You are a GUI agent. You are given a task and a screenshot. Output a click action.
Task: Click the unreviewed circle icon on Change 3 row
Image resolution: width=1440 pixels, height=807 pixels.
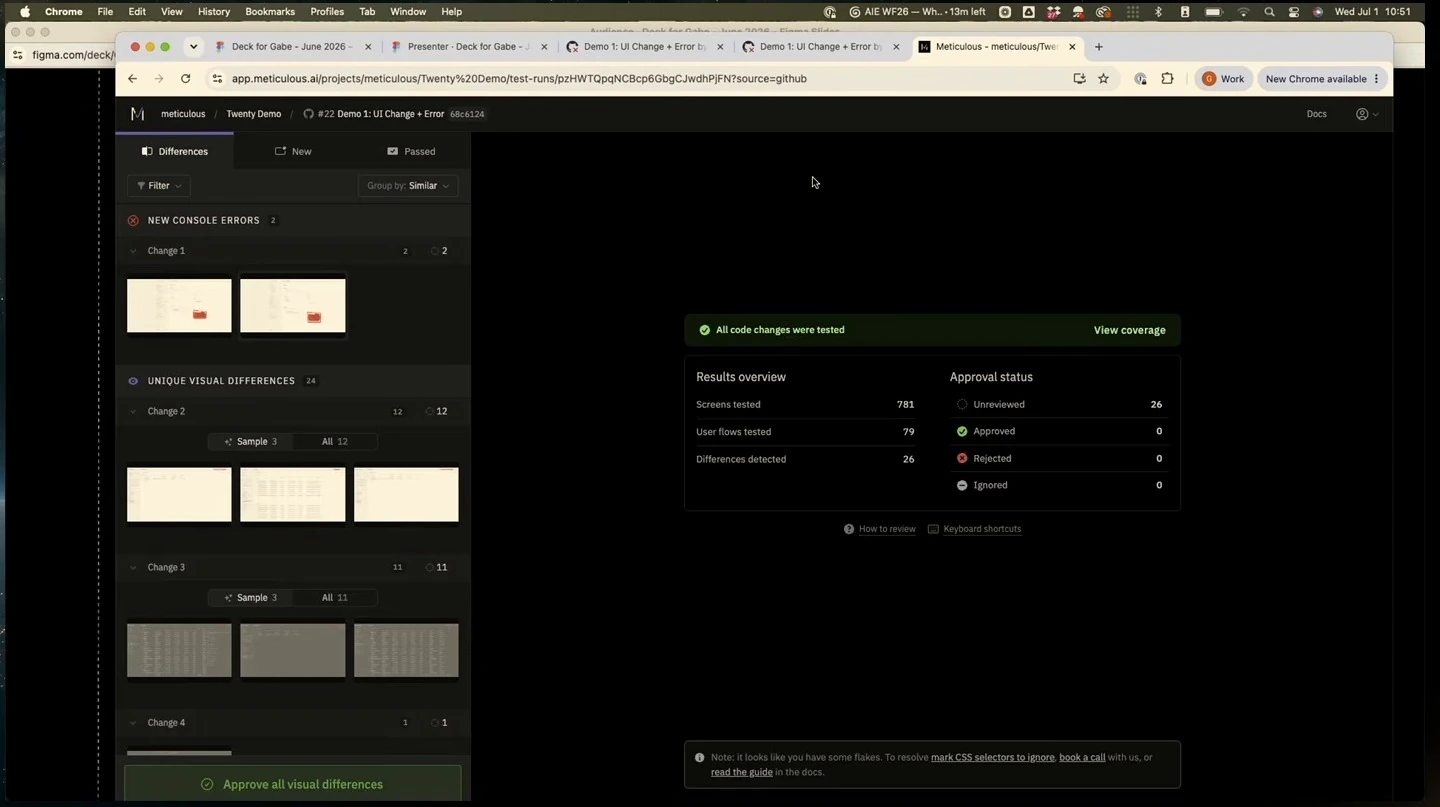point(430,567)
